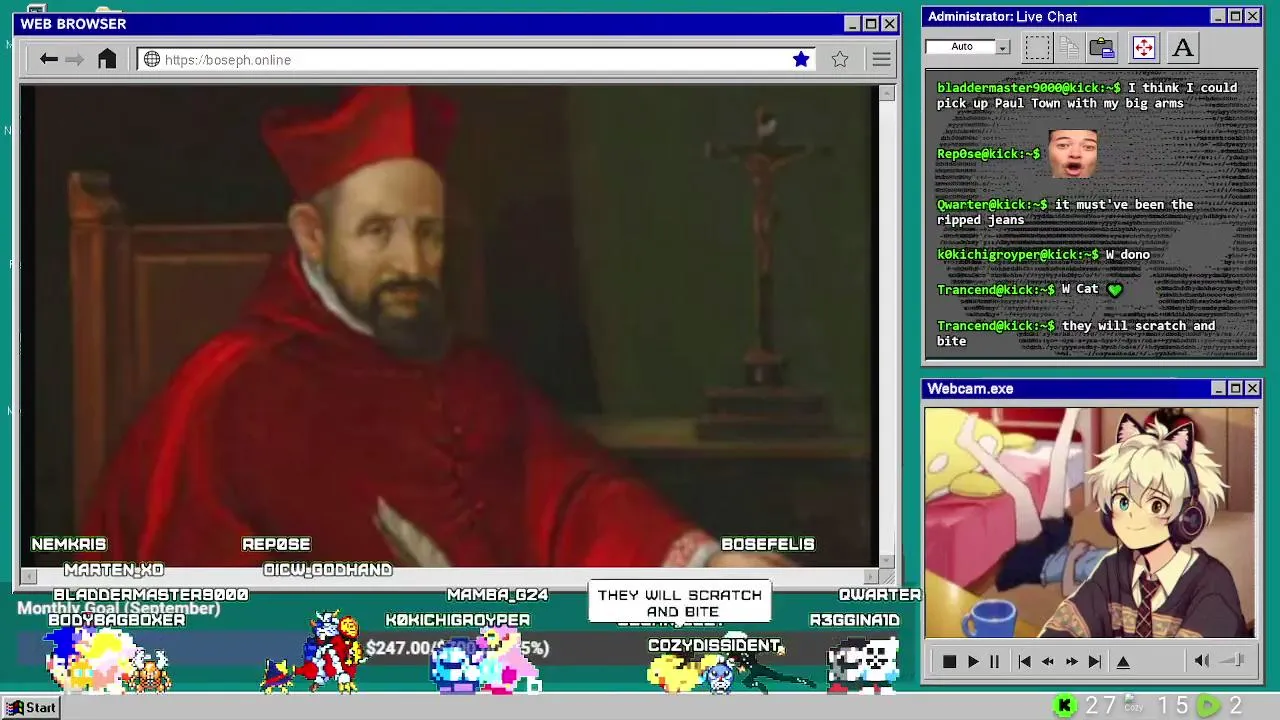Click the forward arrow in web browser
The width and height of the screenshot is (1280, 720).
pos(75,60)
